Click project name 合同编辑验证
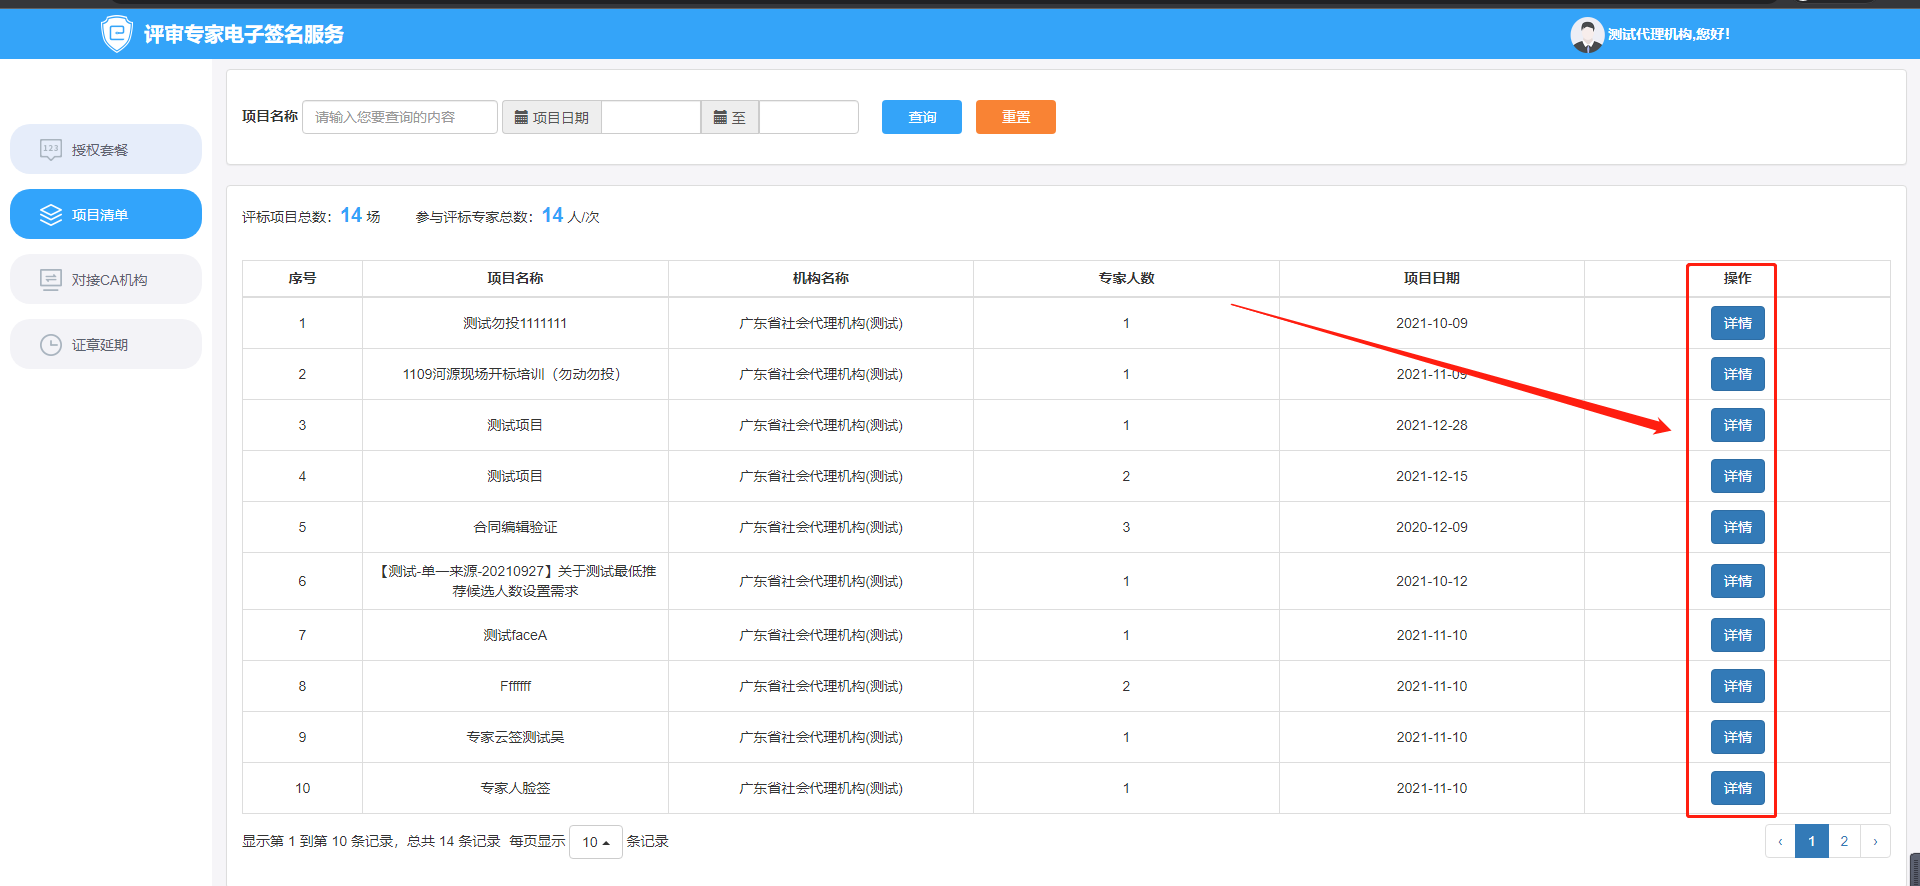The width and height of the screenshot is (1920, 886). [515, 527]
